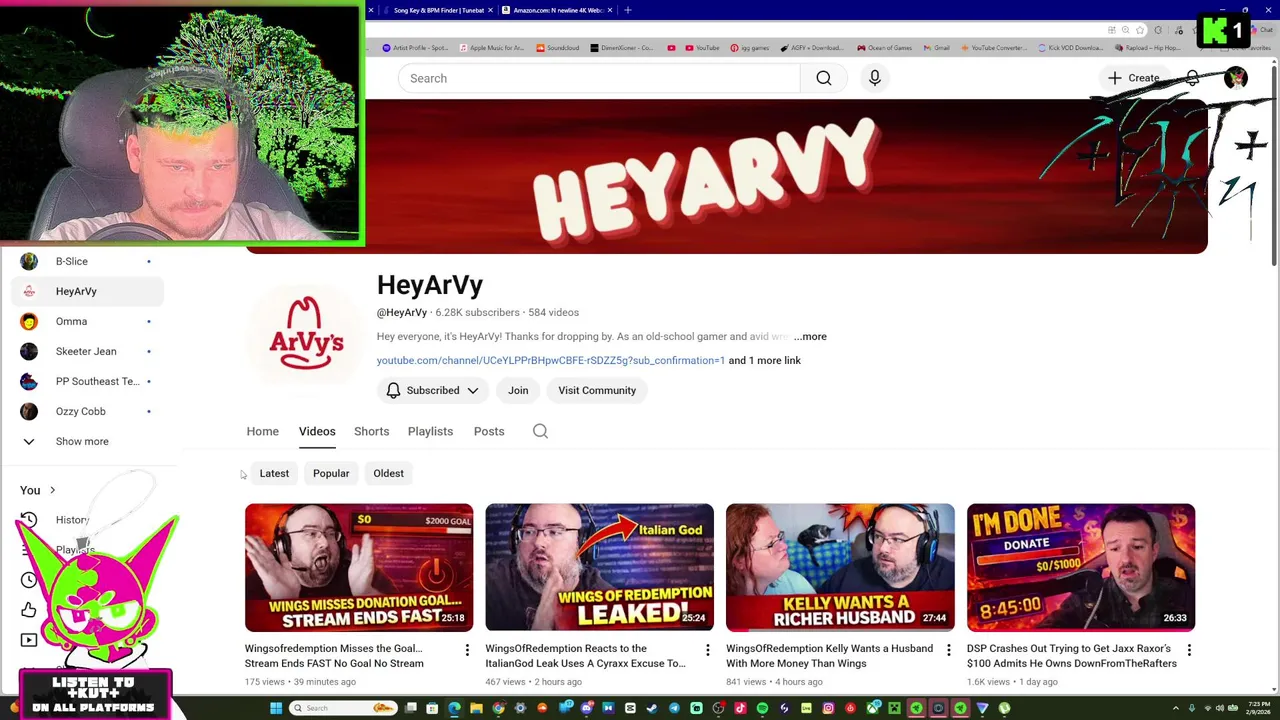Switch to Song Key & BPM Finder browser tab
This screenshot has width=1280, height=720.
pos(438,10)
